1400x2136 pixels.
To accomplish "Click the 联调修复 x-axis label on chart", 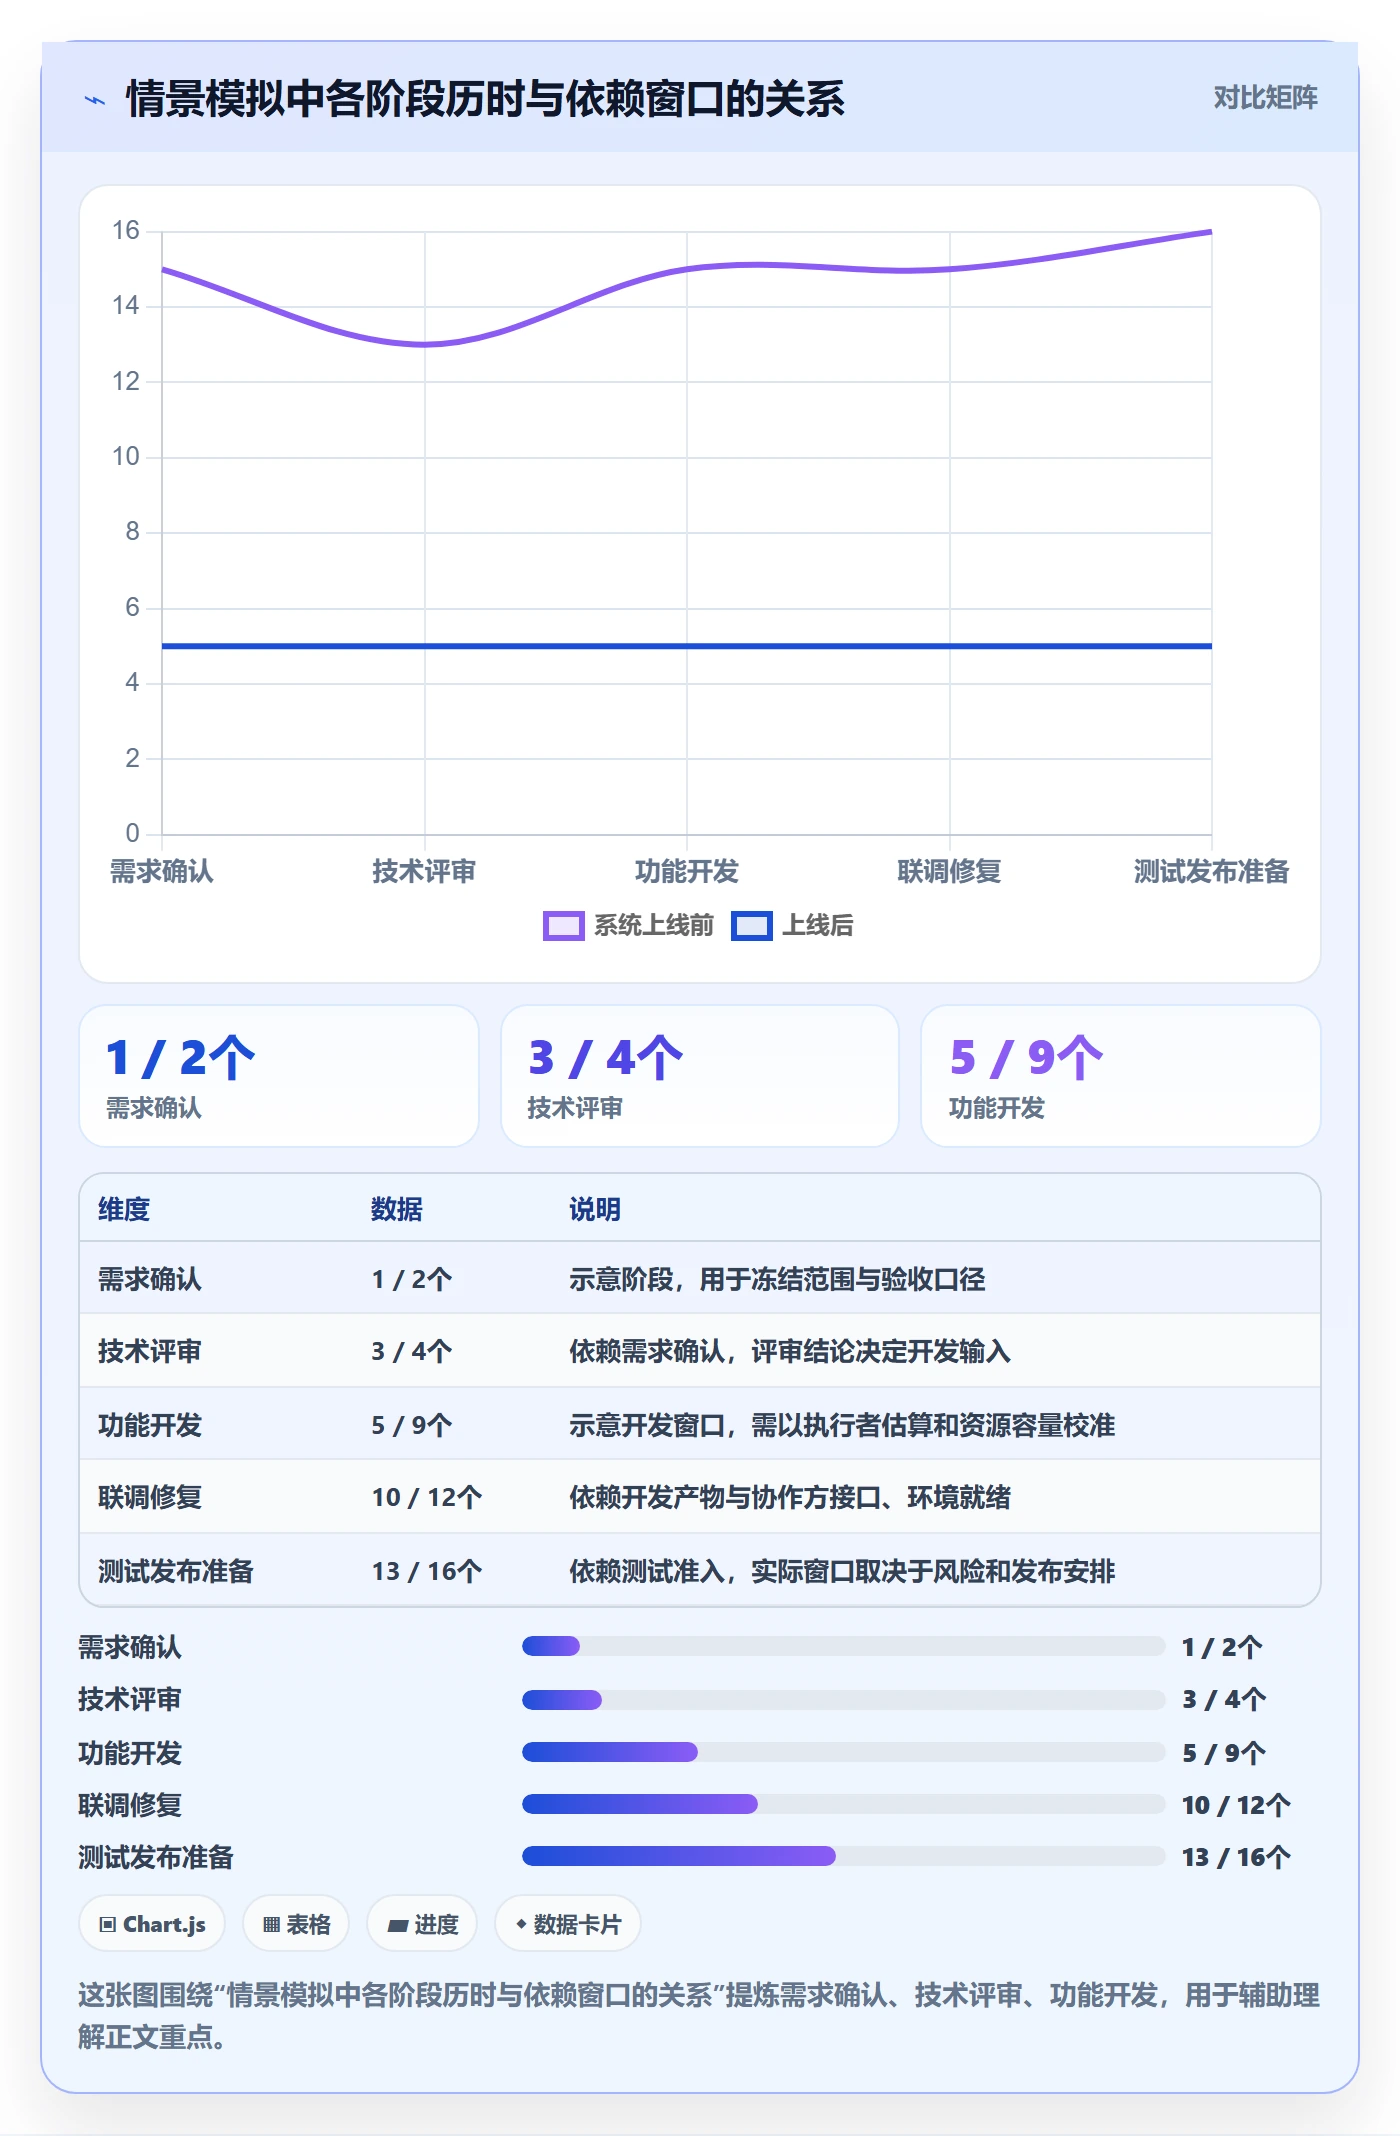I will (x=949, y=872).
